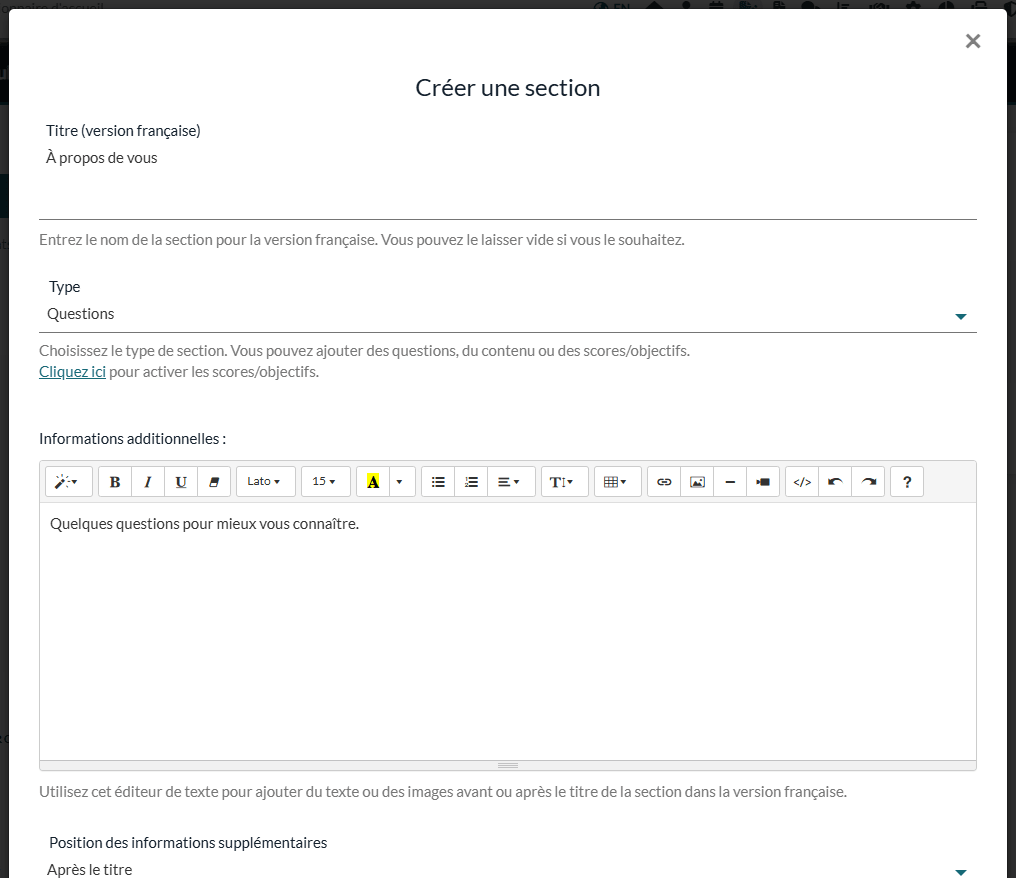Screen dimensions: 1016x878
Task: Click the editor resize handle bar
Action: pos(507,765)
